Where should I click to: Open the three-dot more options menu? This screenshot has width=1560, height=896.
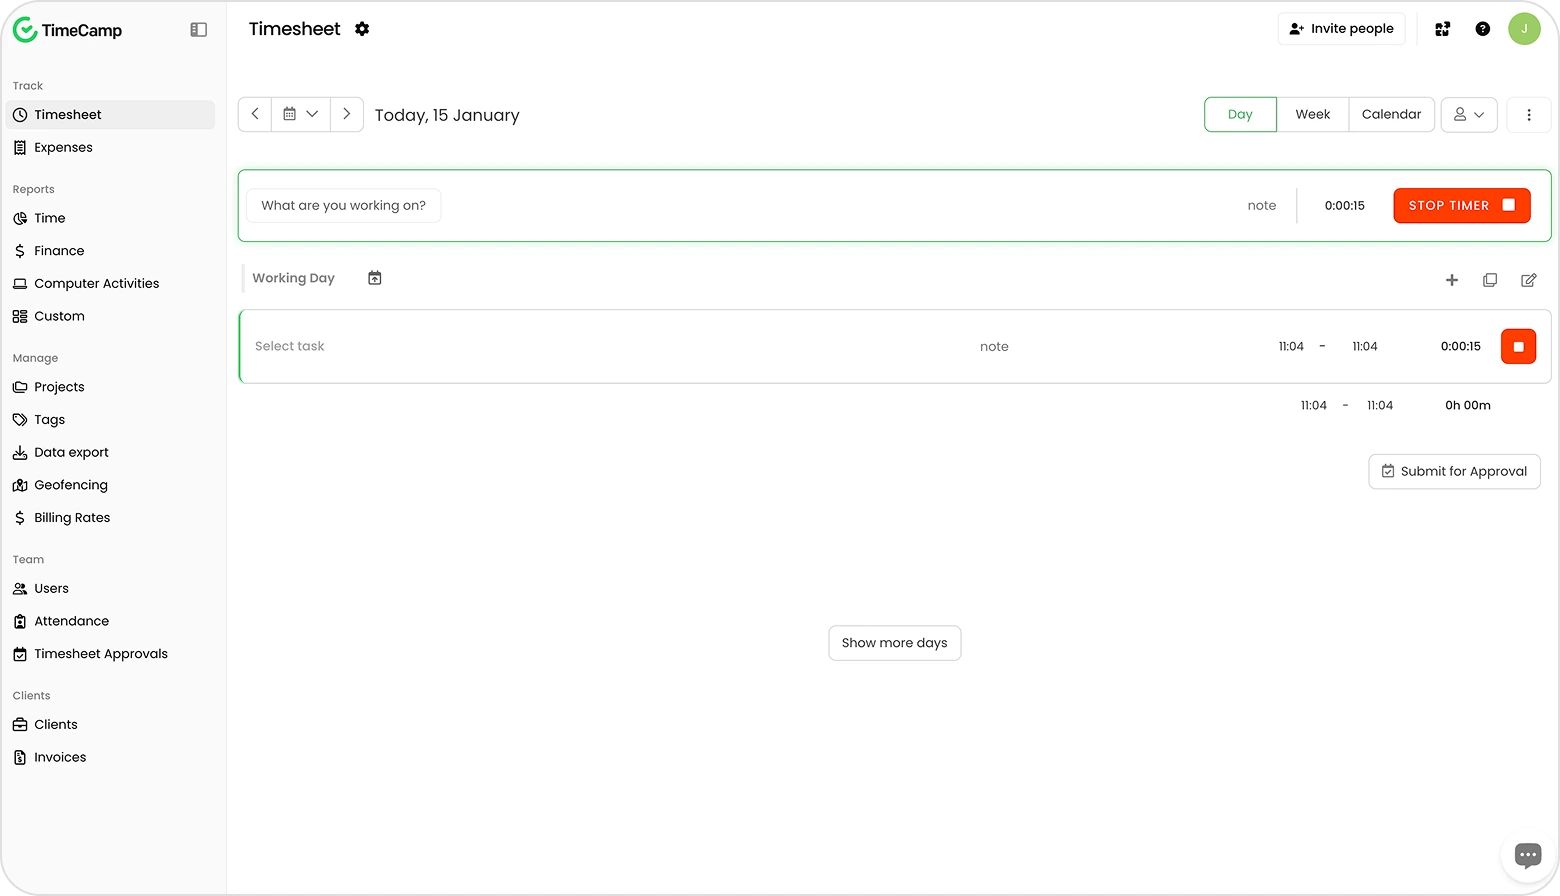[1528, 114]
